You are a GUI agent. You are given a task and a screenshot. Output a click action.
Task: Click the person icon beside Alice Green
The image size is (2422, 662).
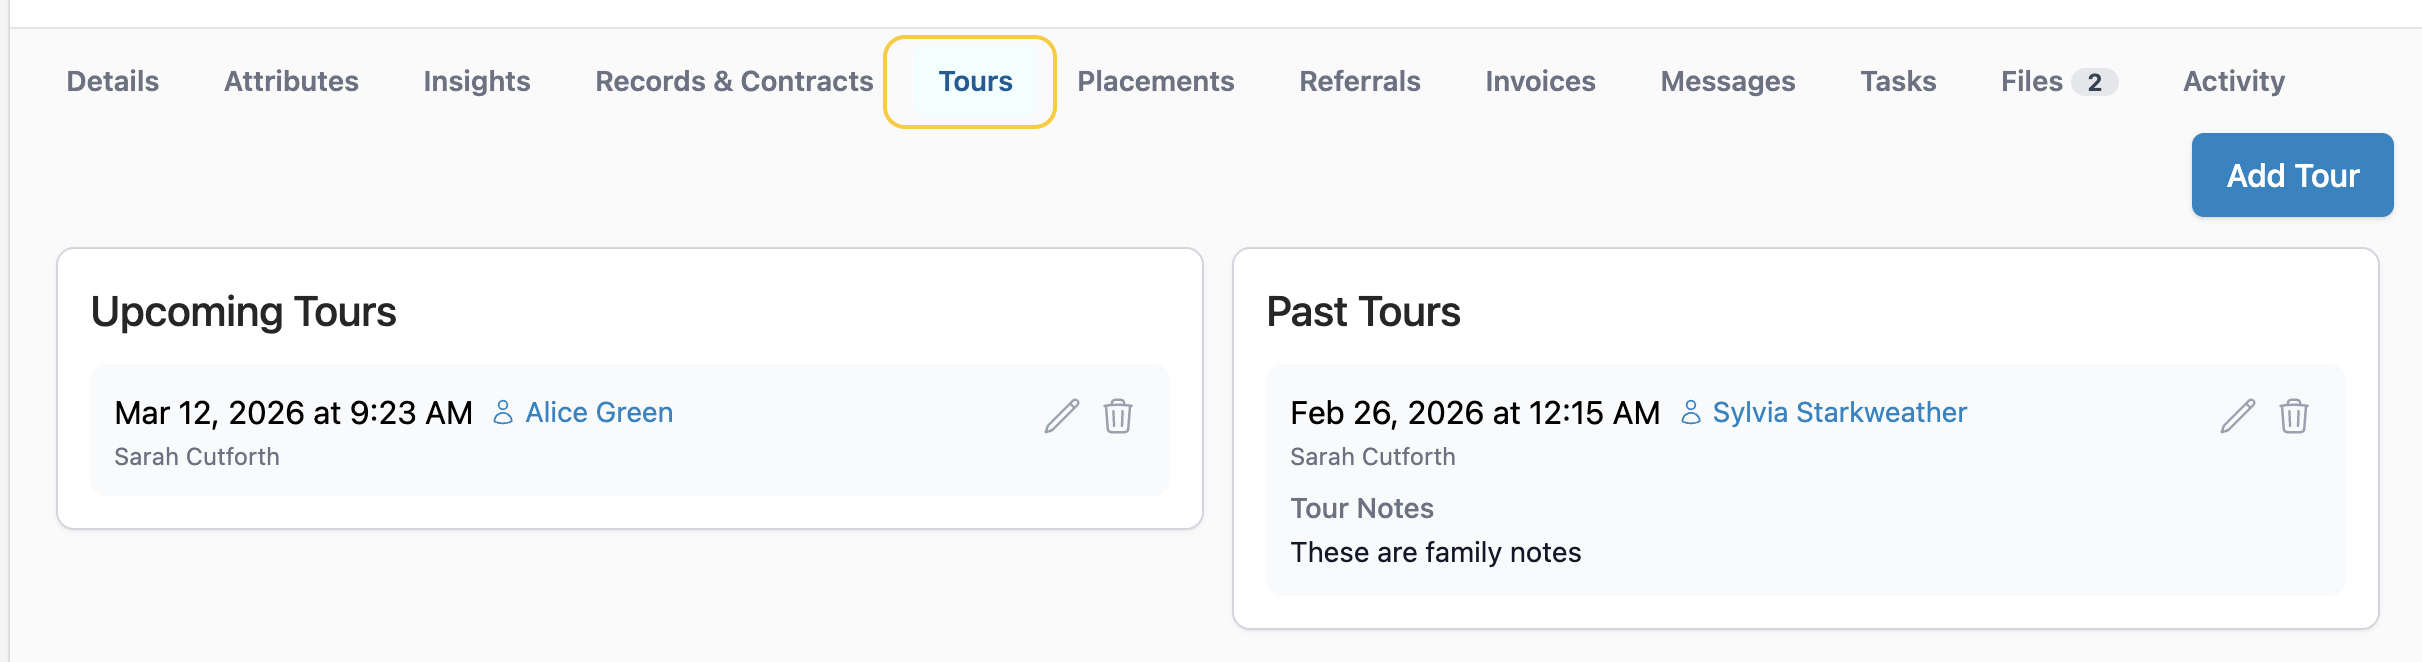tap(503, 413)
